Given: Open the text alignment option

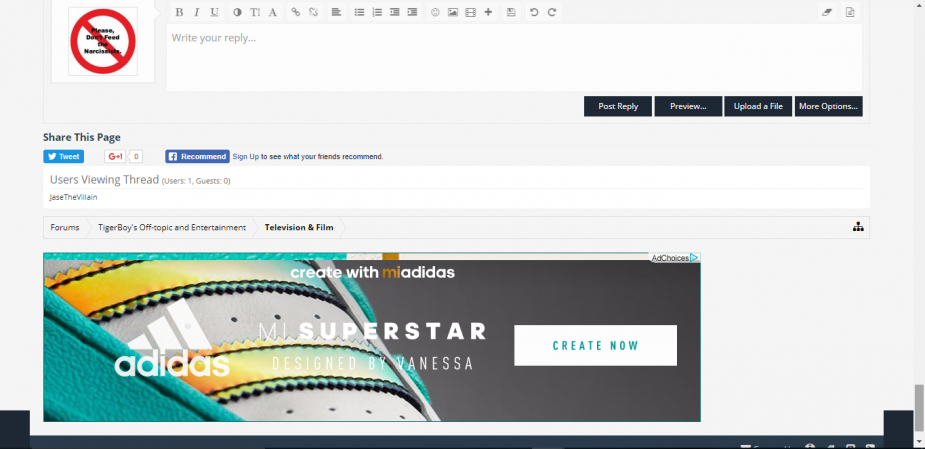Looking at the screenshot, I should (x=336, y=12).
